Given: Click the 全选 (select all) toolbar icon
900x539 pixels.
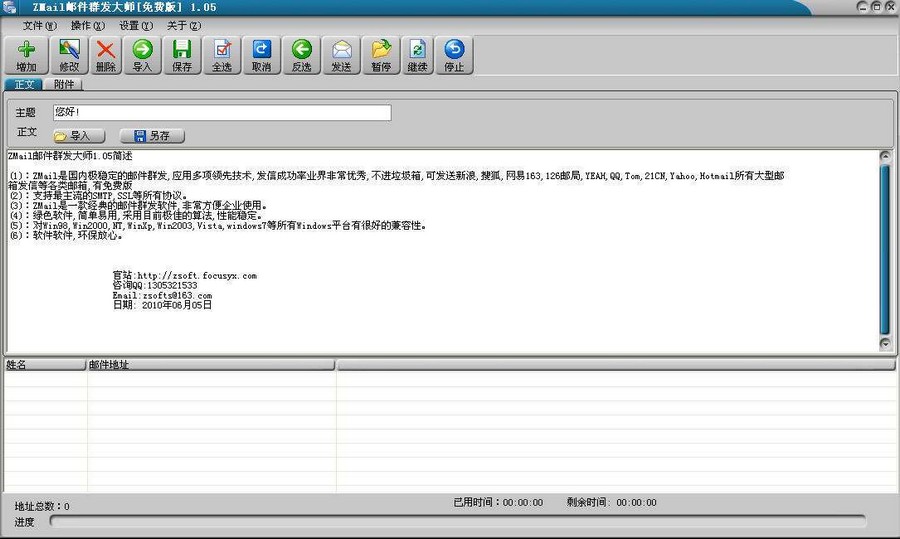Looking at the screenshot, I should point(222,55).
